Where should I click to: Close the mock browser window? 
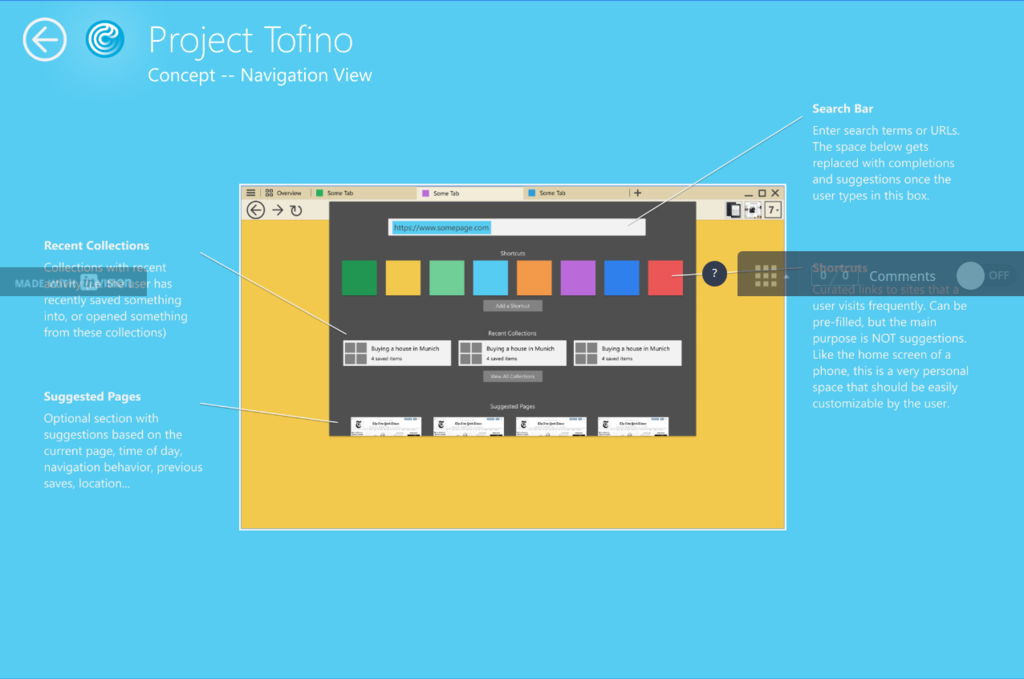(x=775, y=193)
